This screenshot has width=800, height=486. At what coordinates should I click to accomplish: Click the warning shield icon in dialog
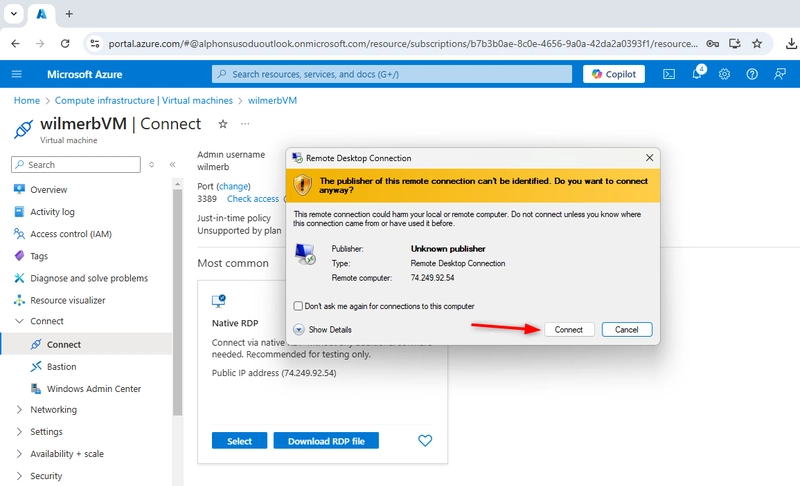(303, 185)
